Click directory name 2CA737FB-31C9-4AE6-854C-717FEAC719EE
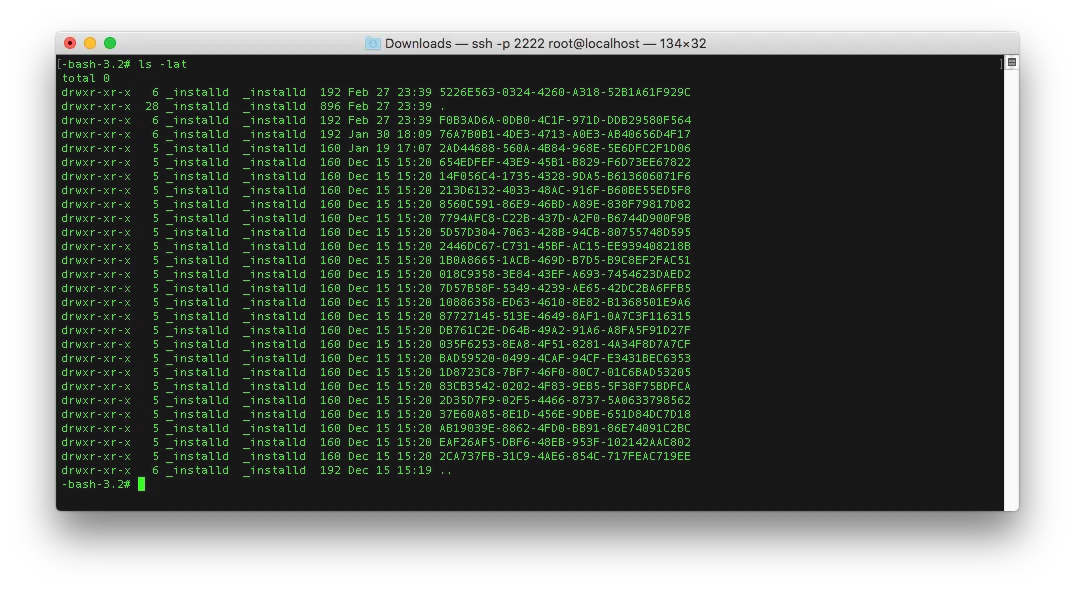 [565, 456]
